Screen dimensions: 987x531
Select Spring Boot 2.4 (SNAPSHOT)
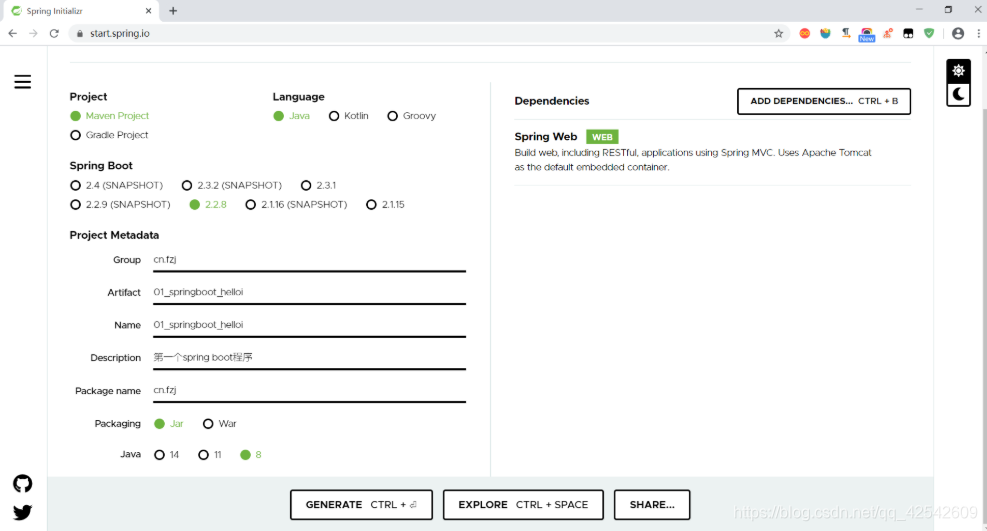pyautogui.click(x=116, y=186)
